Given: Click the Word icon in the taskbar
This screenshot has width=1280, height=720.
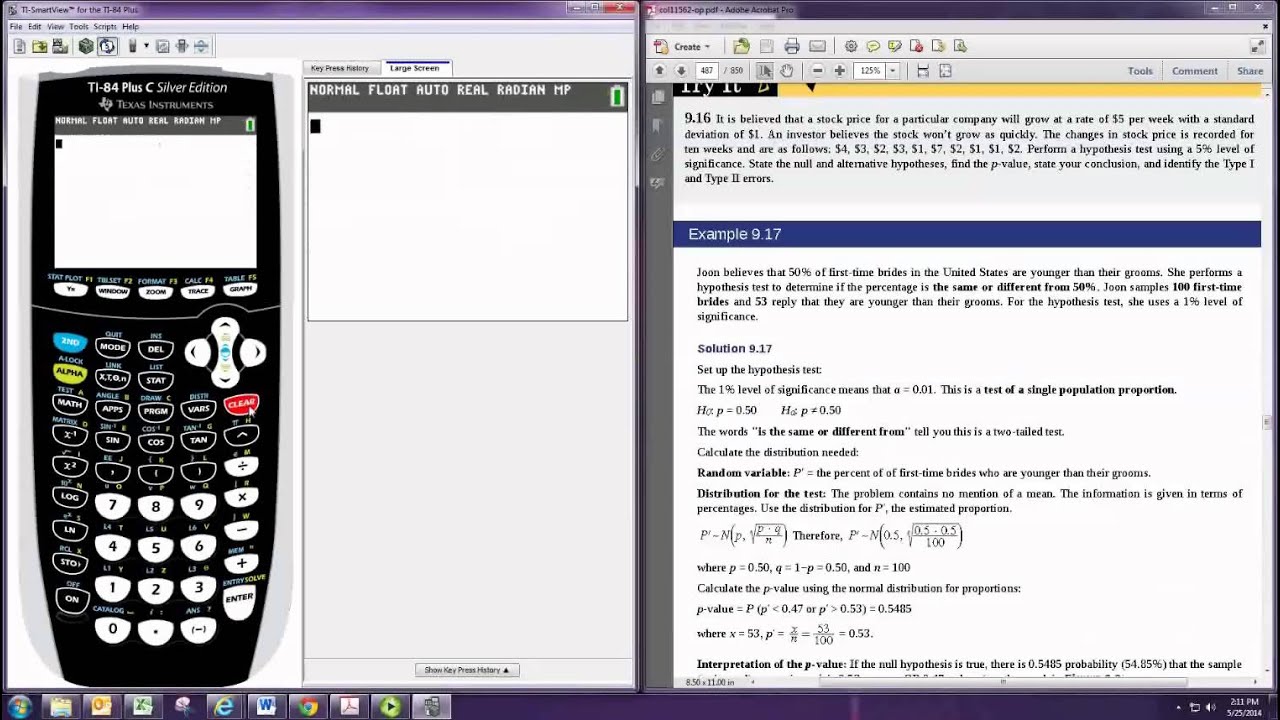Looking at the screenshot, I should [x=266, y=707].
